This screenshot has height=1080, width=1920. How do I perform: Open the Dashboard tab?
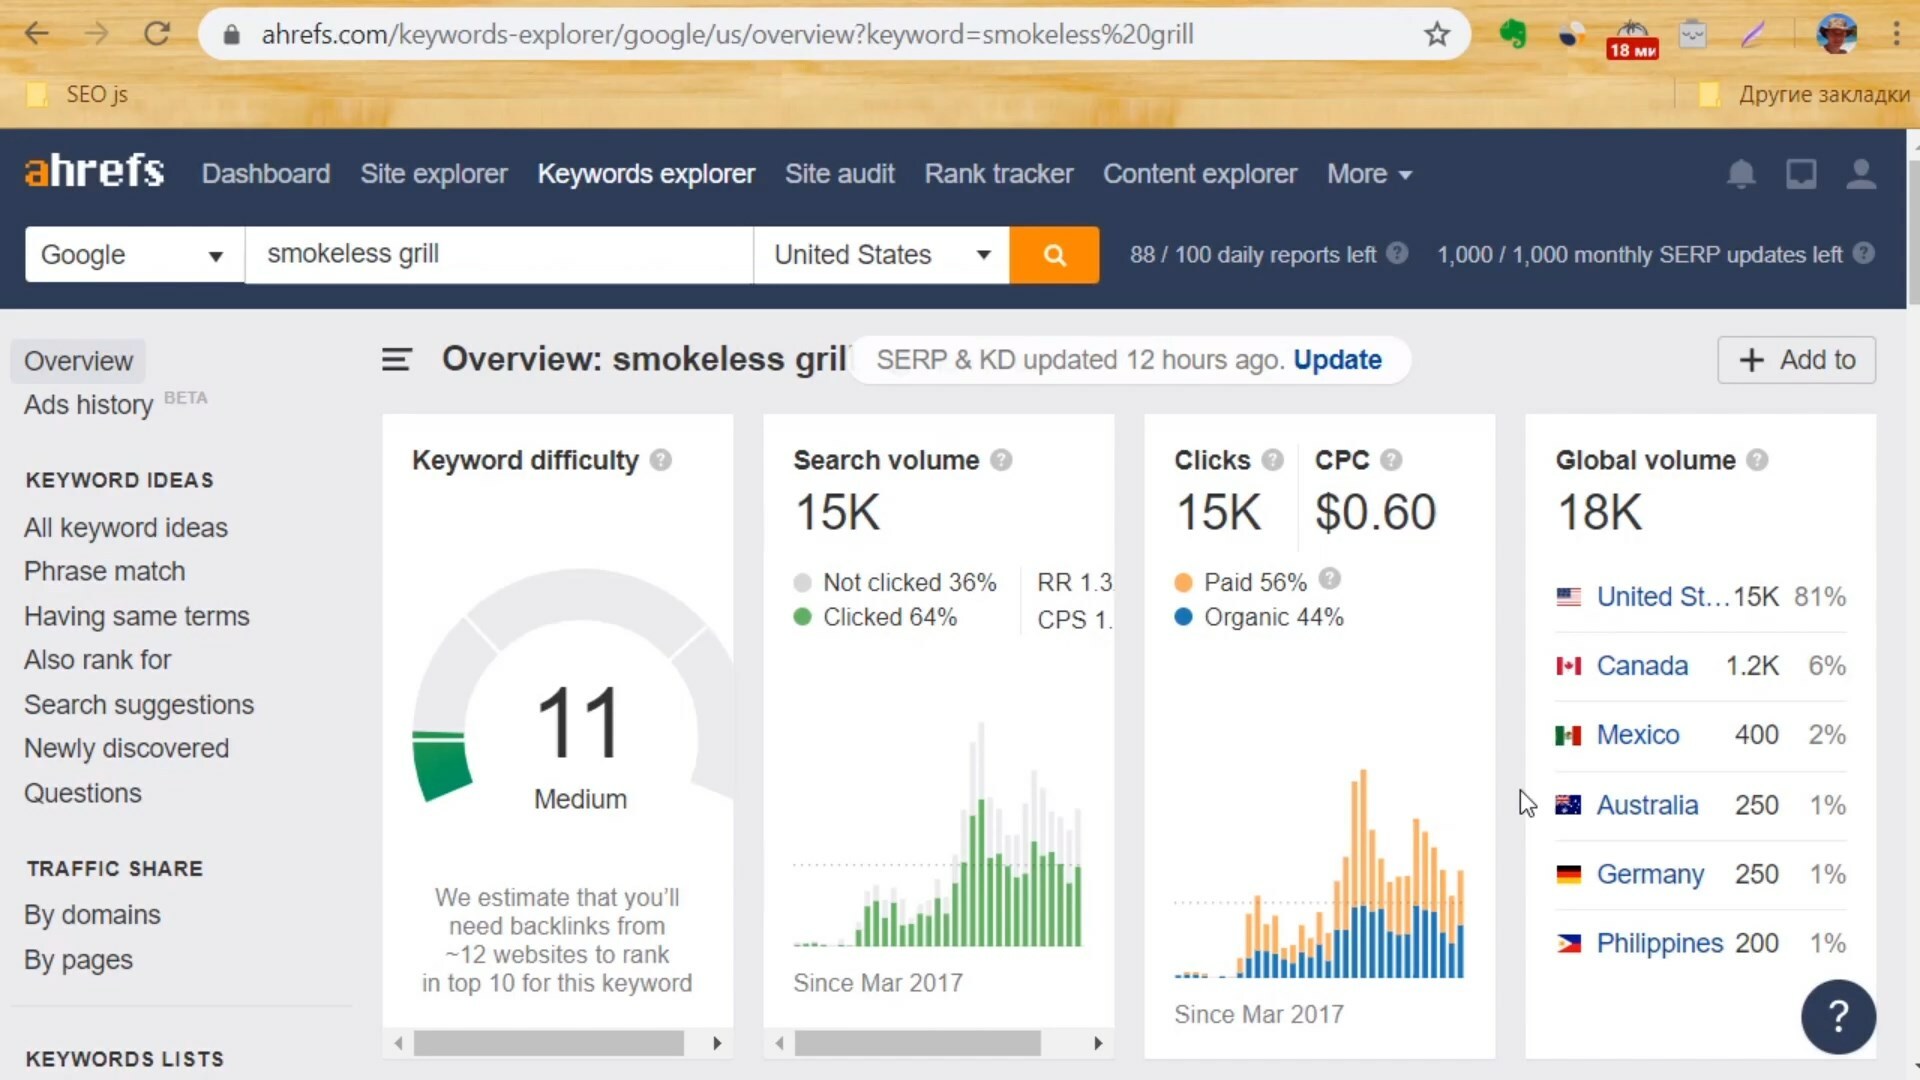[266, 174]
